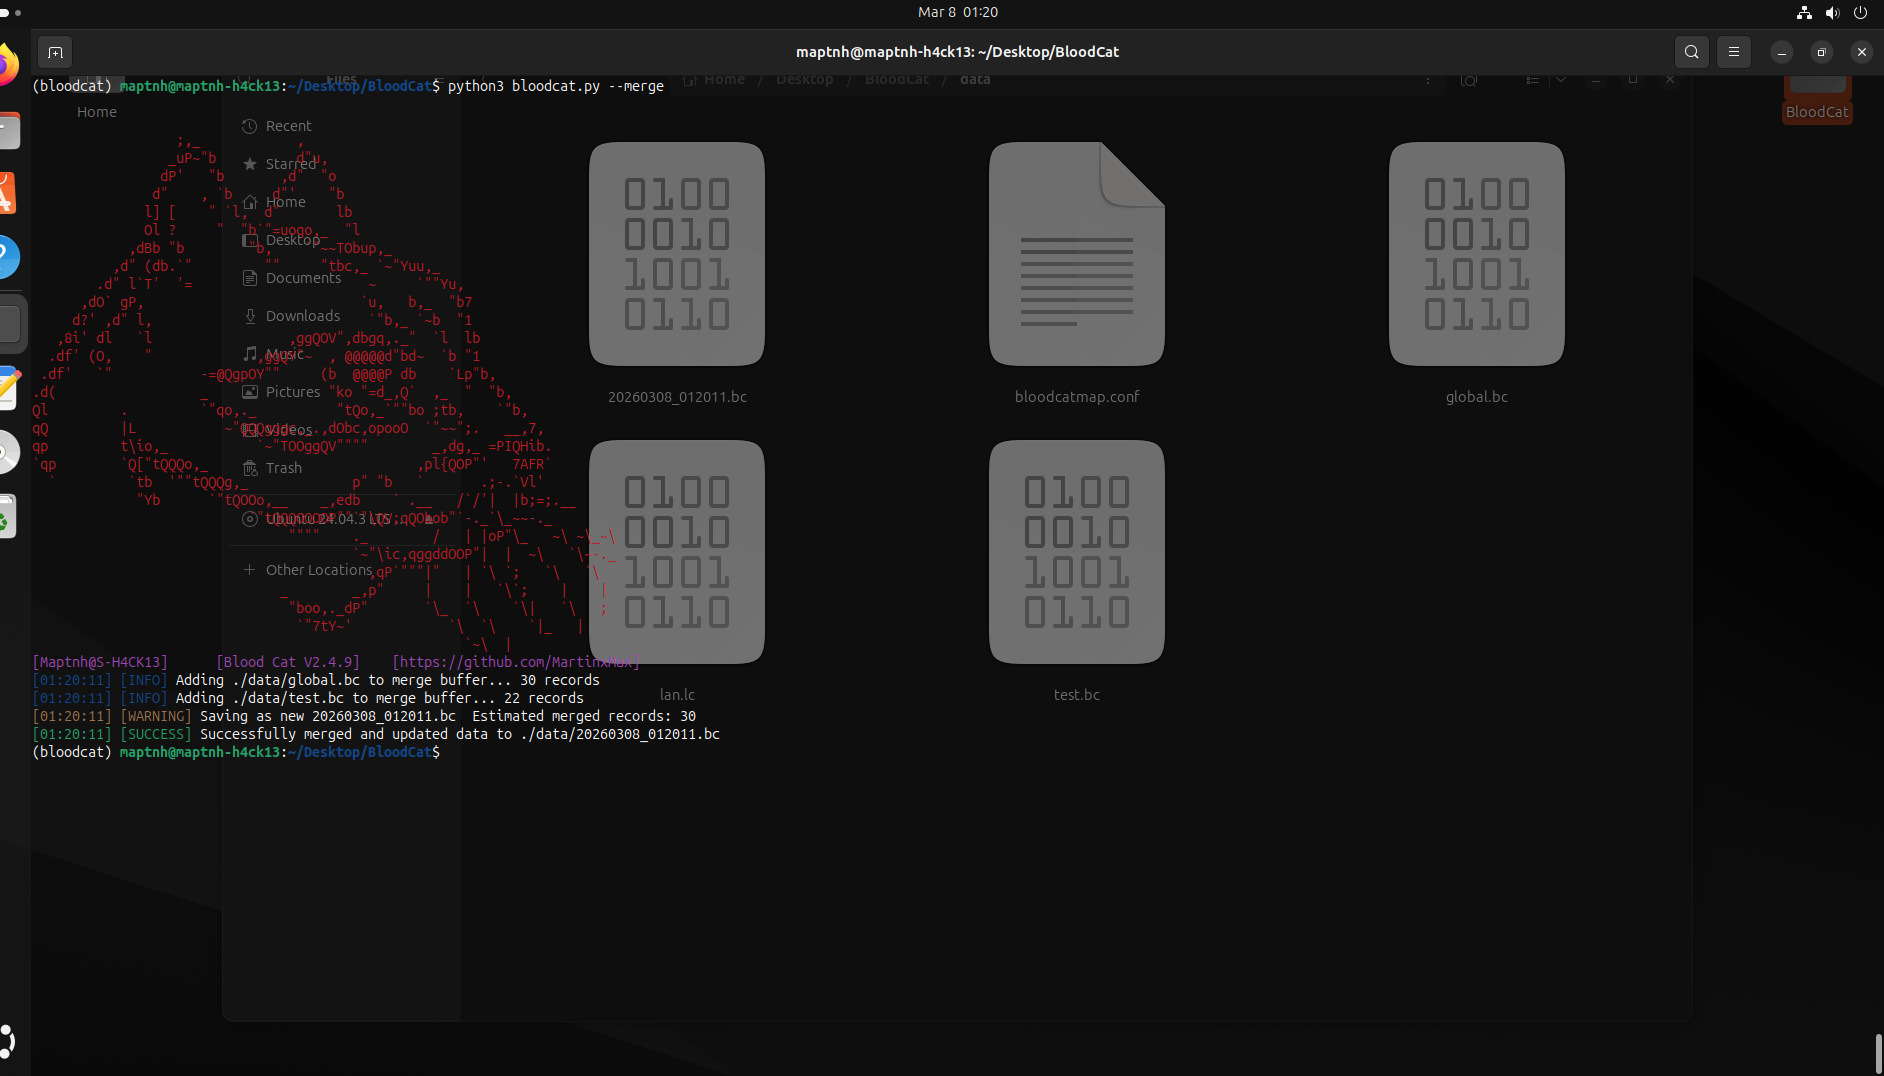Launch Firefox from the dock
The width and height of the screenshot is (1884, 1076).
point(6,66)
